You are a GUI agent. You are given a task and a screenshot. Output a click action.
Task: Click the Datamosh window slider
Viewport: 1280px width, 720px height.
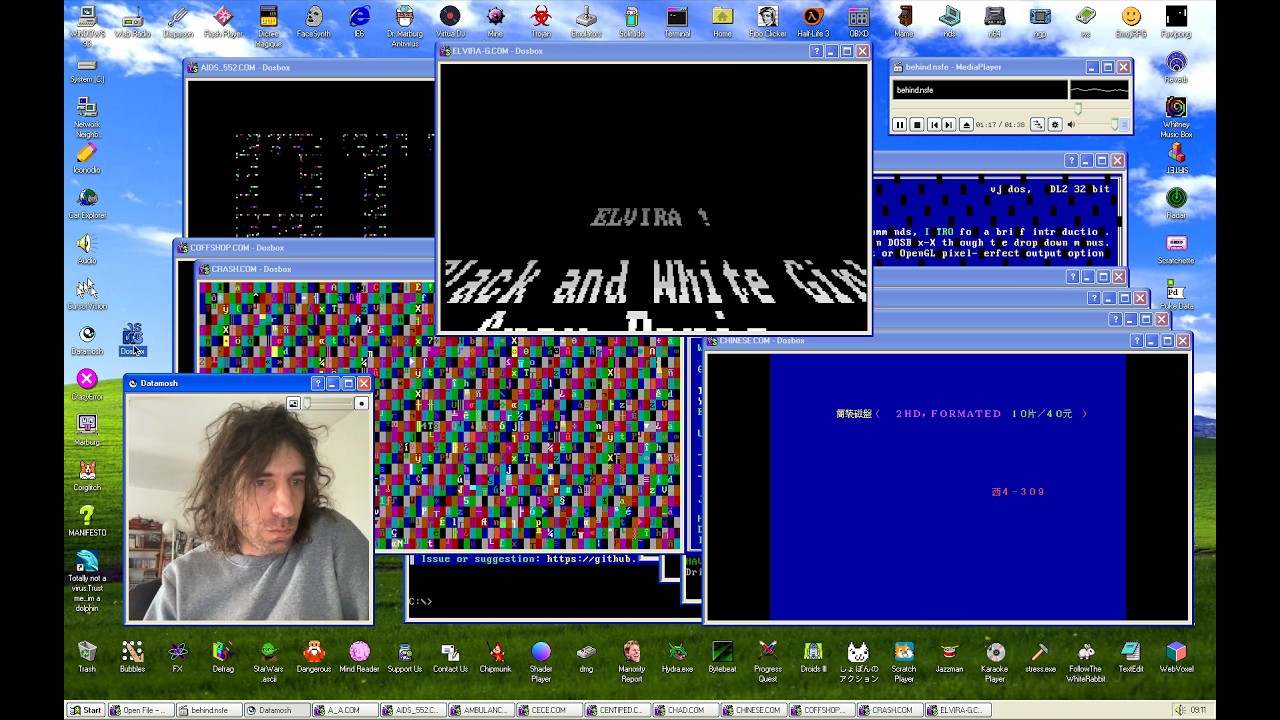pos(328,403)
